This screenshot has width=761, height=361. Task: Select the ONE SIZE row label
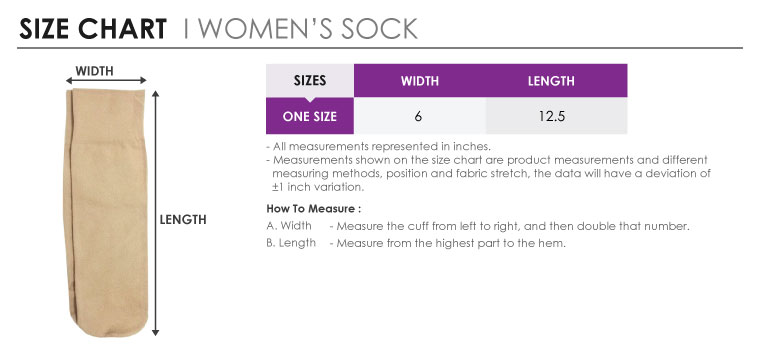click(x=310, y=116)
